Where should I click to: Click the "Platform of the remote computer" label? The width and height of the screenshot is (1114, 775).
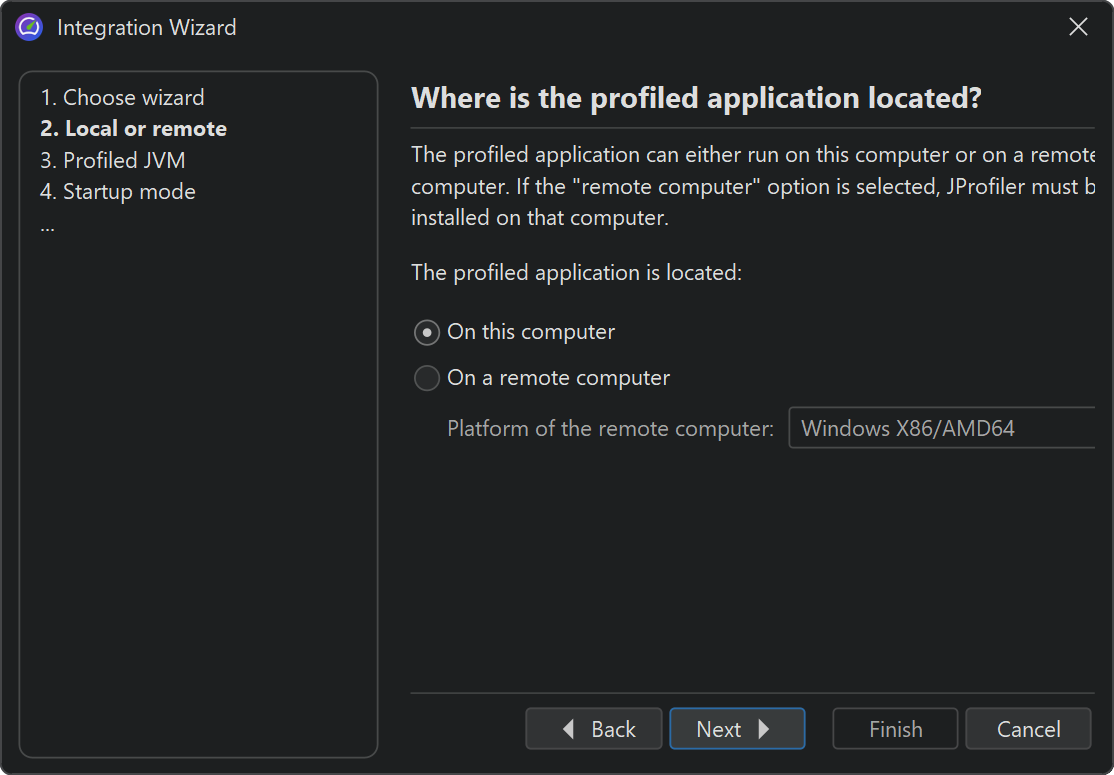tap(610, 429)
